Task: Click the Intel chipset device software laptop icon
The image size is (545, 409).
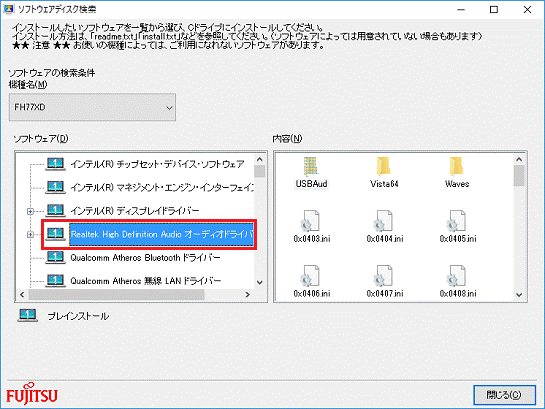Action: pos(55,164)
